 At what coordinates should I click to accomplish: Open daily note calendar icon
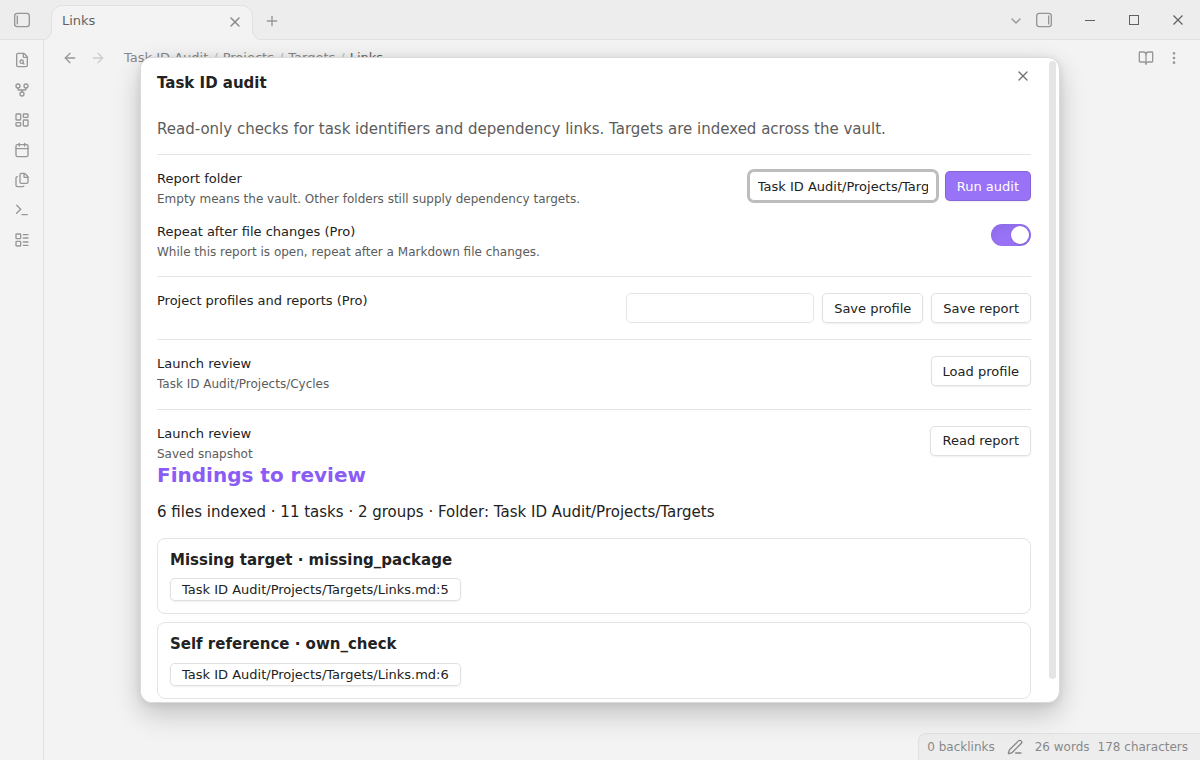(x=22, y=150)
